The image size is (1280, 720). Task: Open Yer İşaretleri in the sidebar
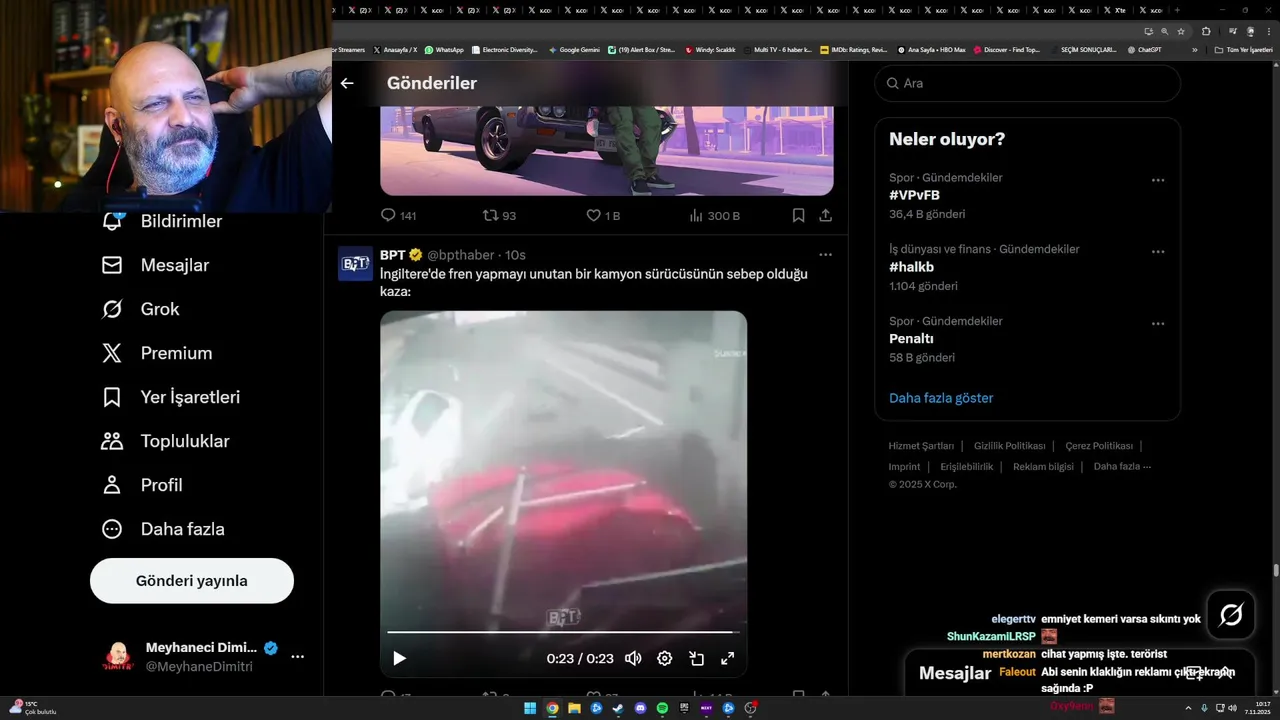point(171,397)
